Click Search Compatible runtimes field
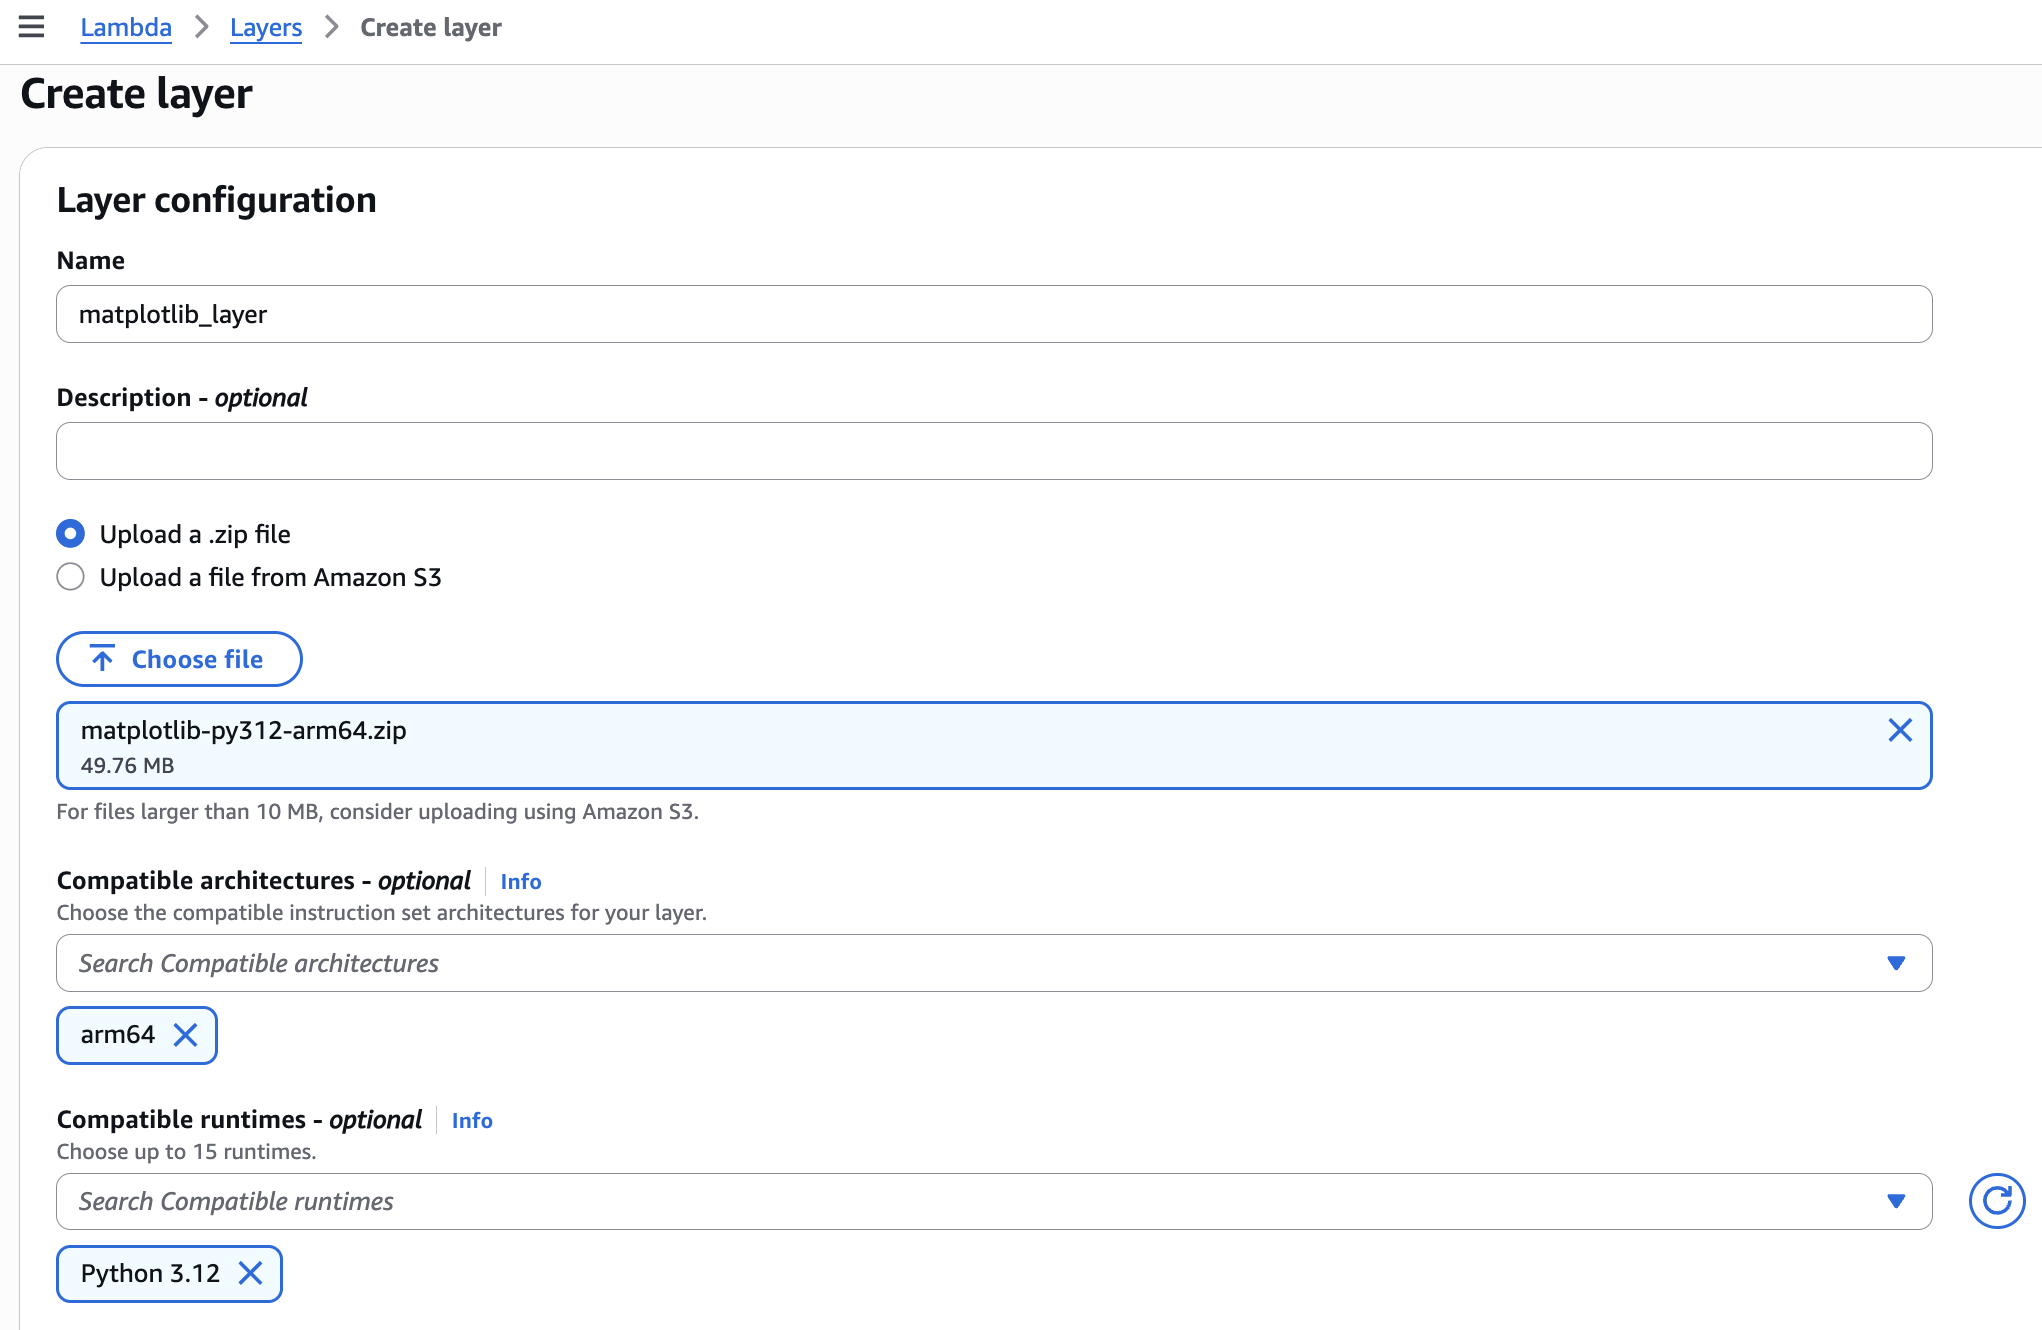The width and height of the screenshot is (2042, 1330). (x=960, y=1201)
